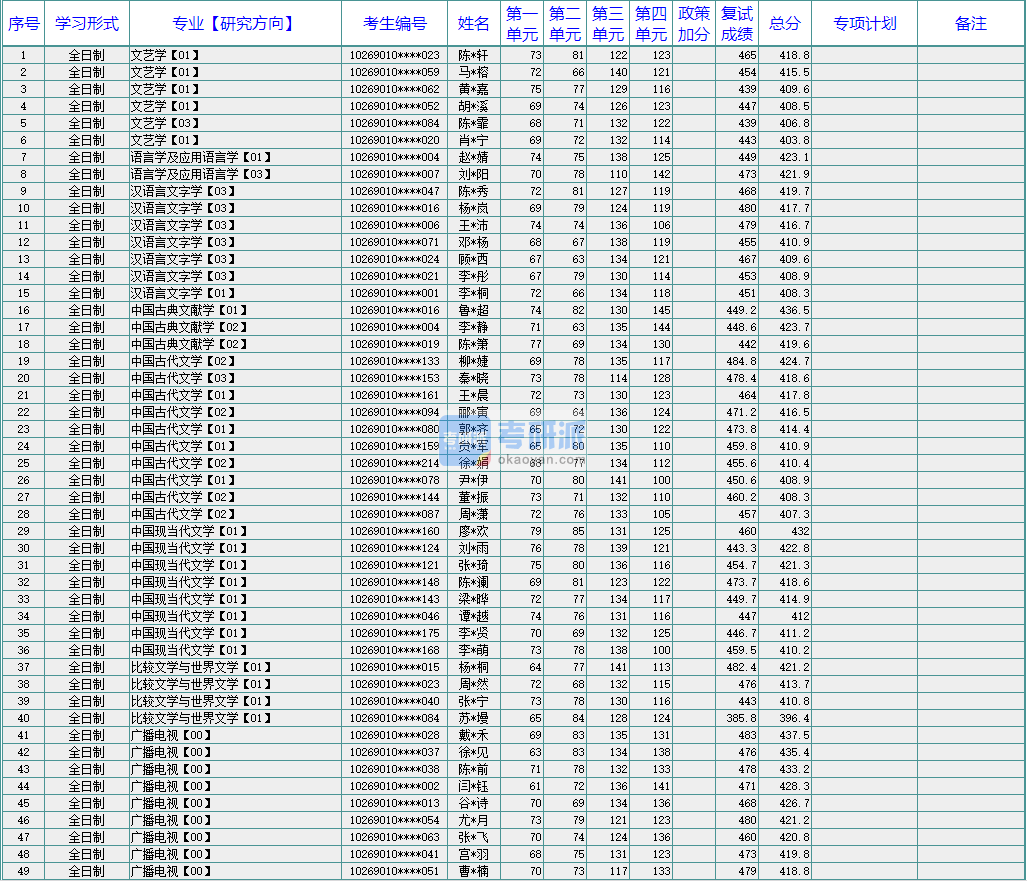1027x881 pixels.
Task: Click the 考生编号 column header
Action: (394, 23)
